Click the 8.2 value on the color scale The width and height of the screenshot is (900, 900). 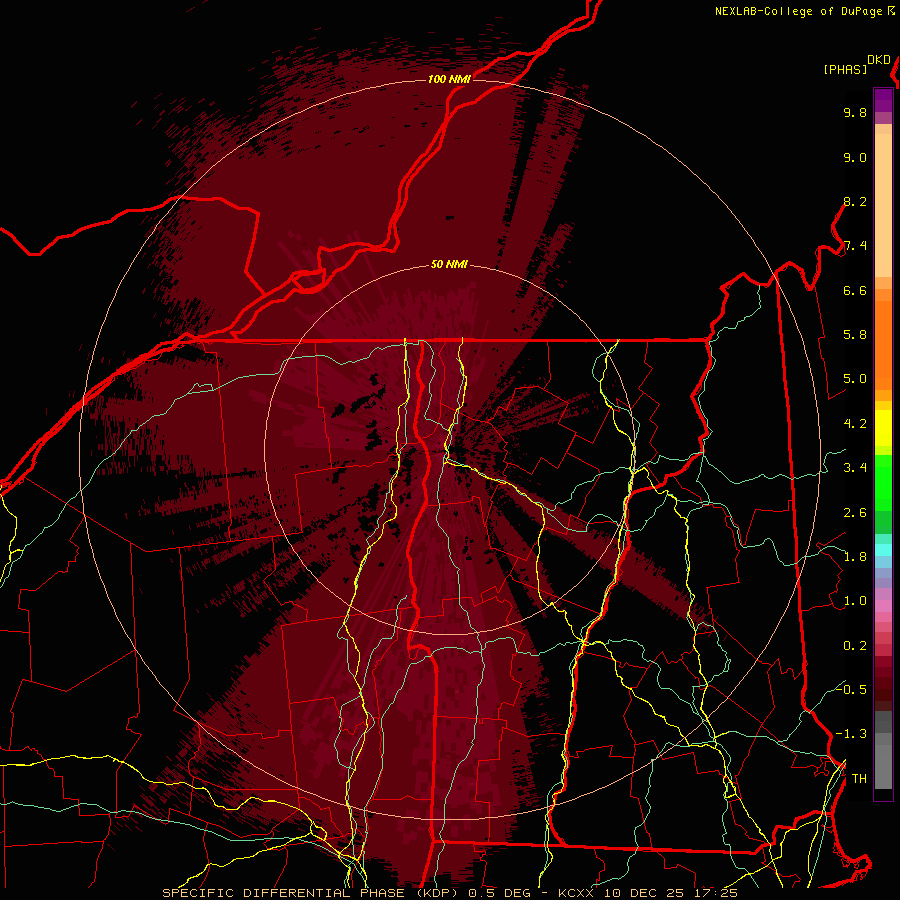click(x=855, y=201)
